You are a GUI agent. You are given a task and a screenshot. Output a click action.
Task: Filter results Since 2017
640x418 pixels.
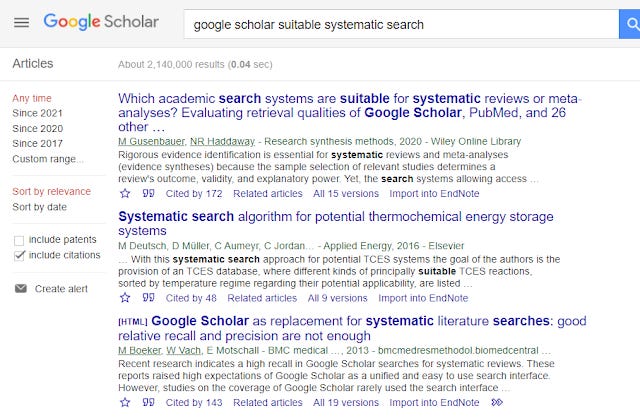(x=37, y=144)
